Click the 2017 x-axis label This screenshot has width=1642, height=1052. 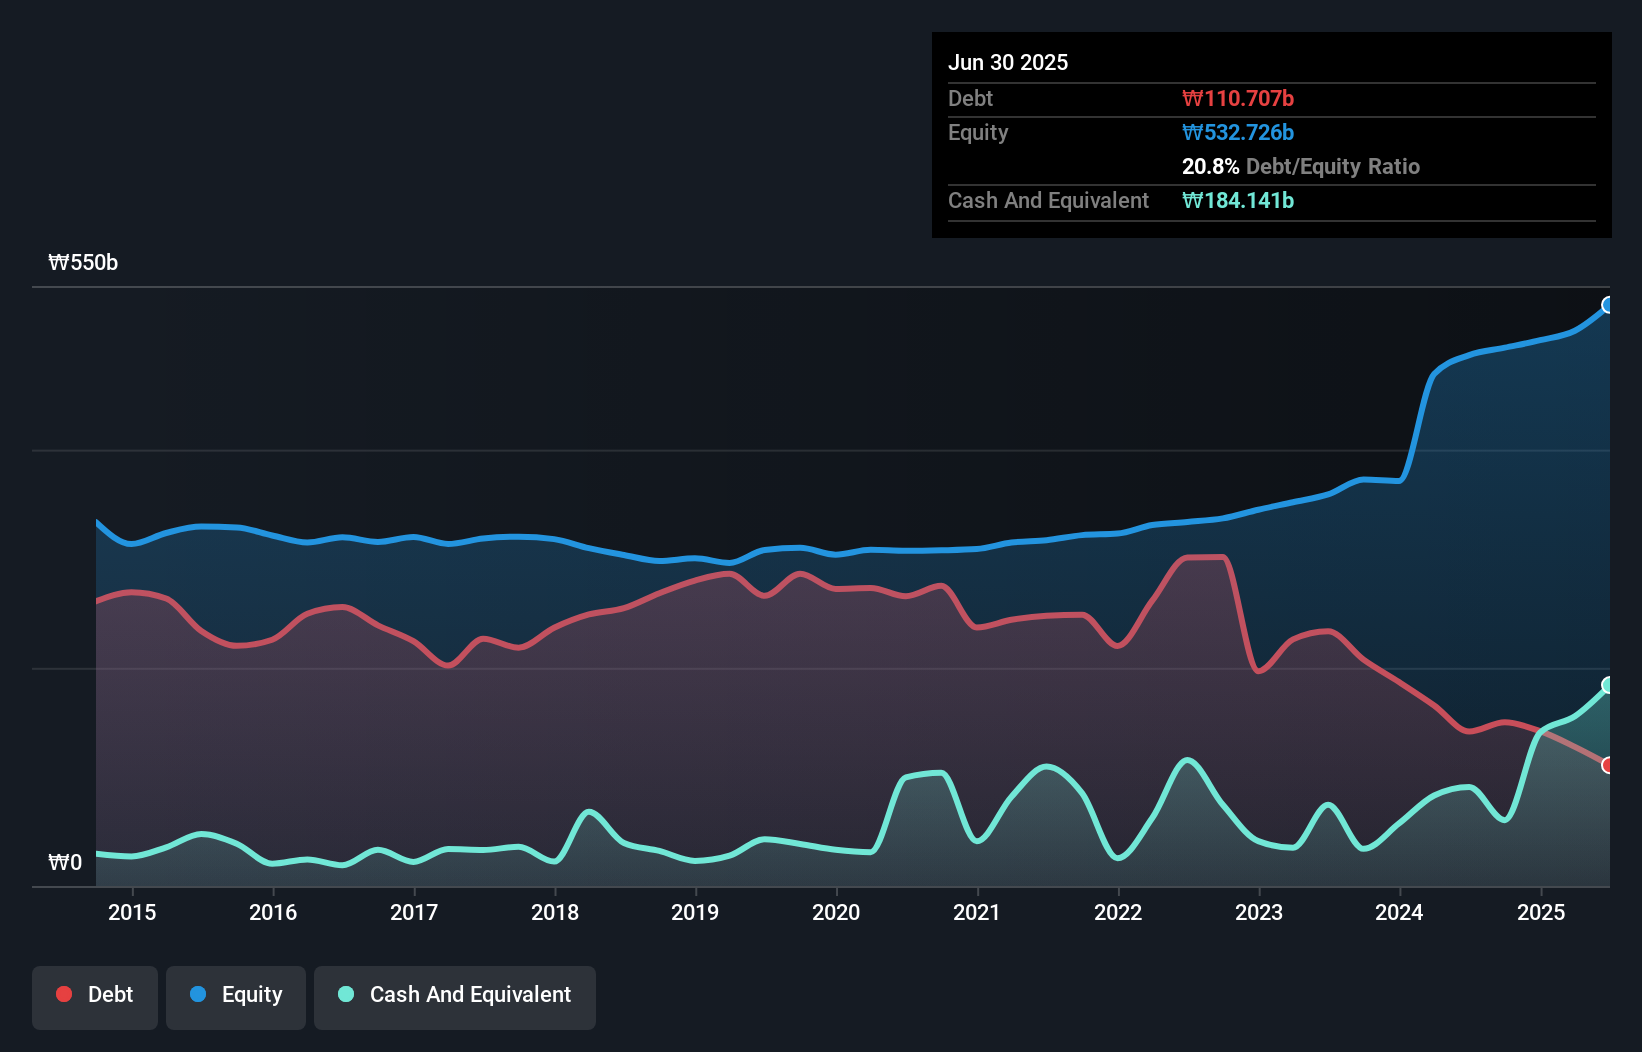tap(414, 912)
